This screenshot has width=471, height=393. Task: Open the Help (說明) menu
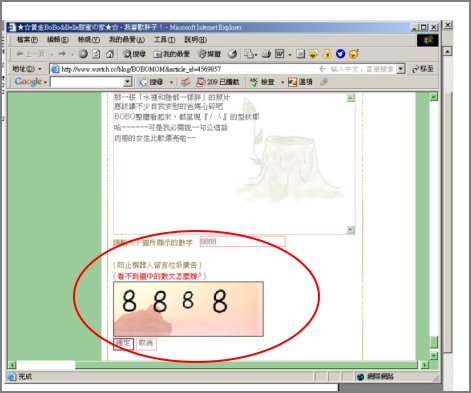pyautogui.click(x=195, y=40)
